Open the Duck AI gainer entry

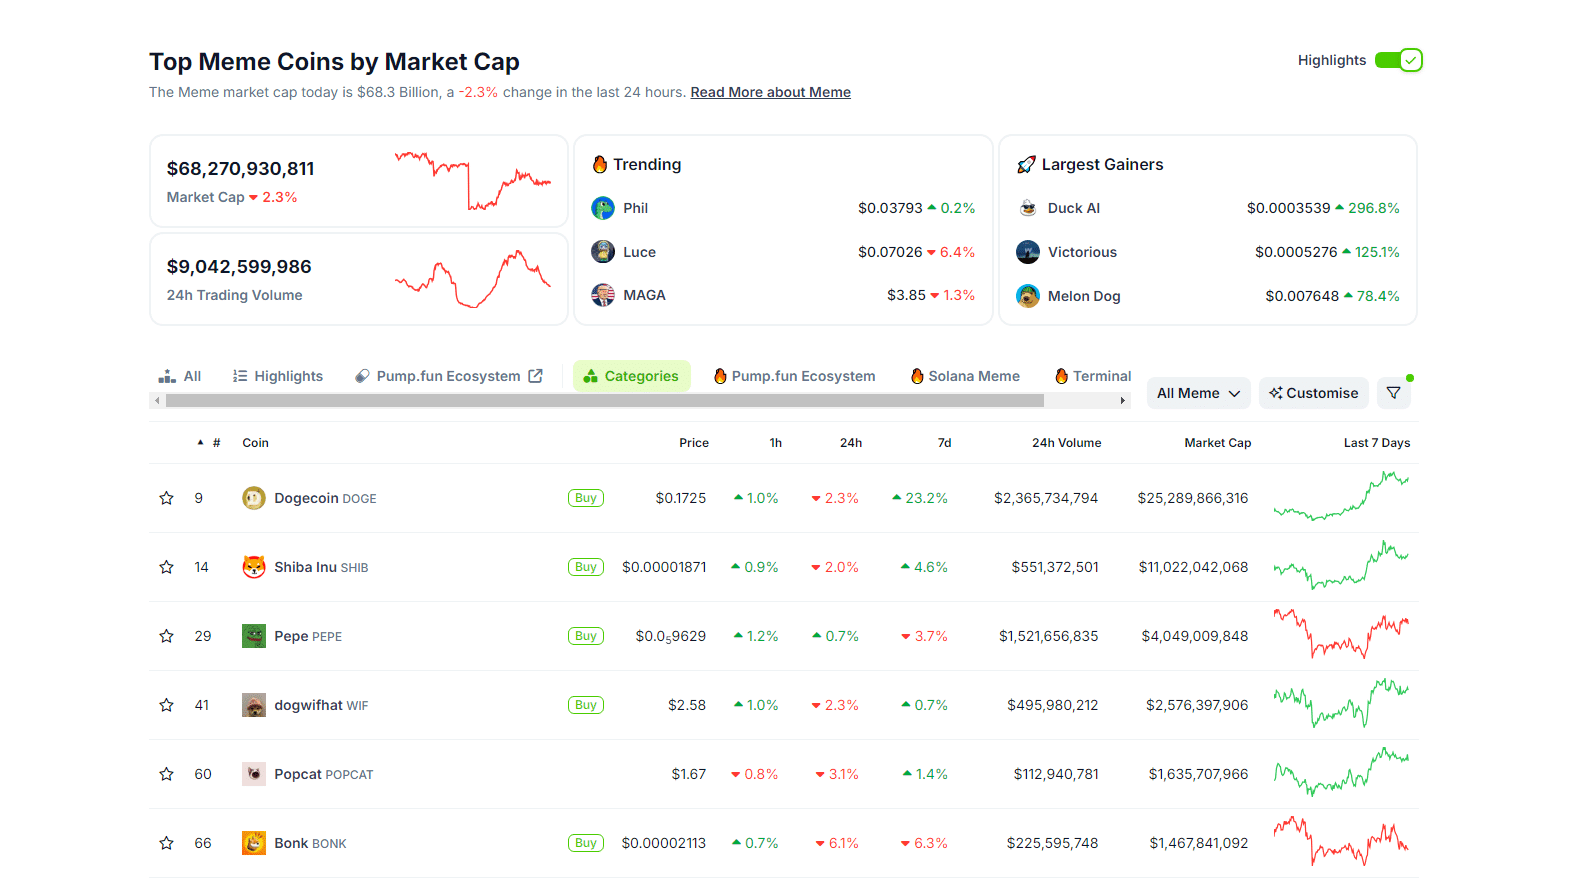[x=1208, y=208]
